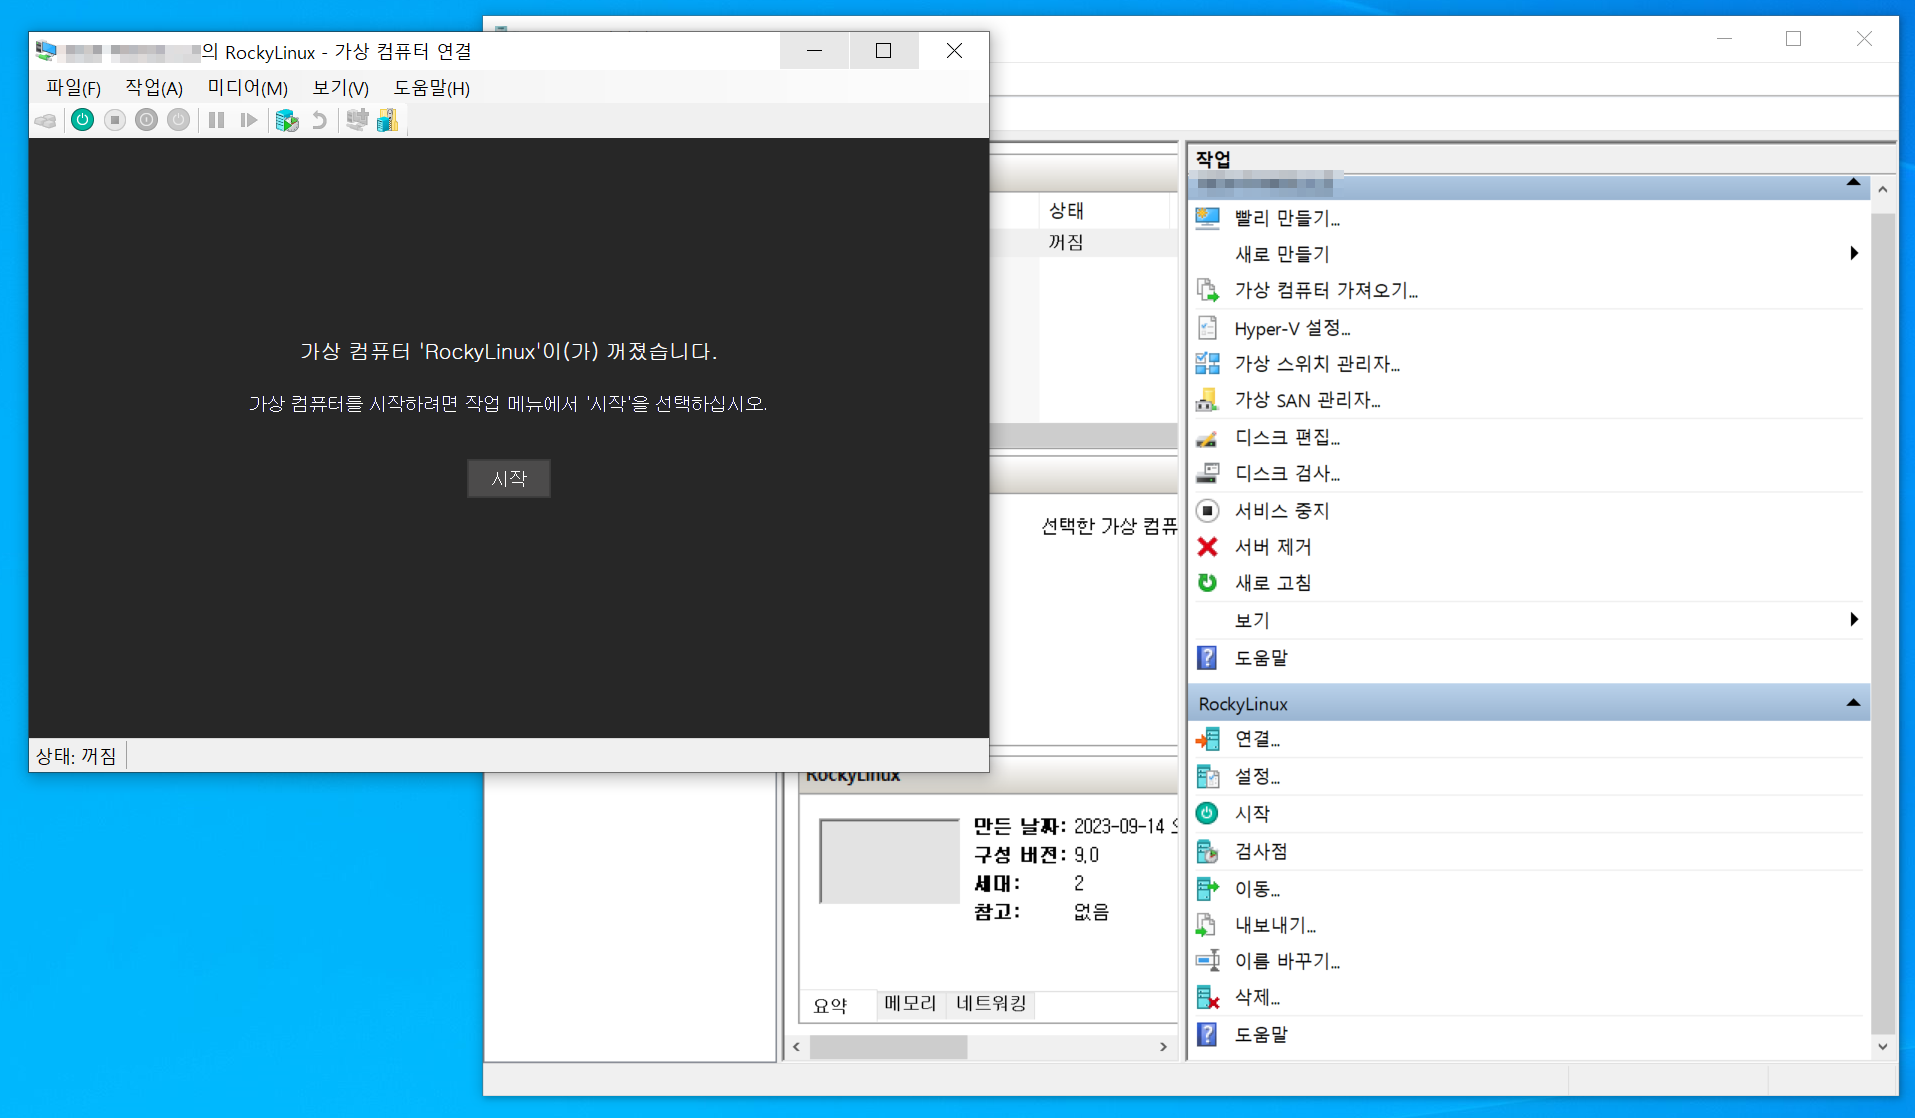Minimize the Hyper-V Manager window
The height and width of the screenshot is (1118, 1915).
pyautogui.click(x=1724, y=39)
